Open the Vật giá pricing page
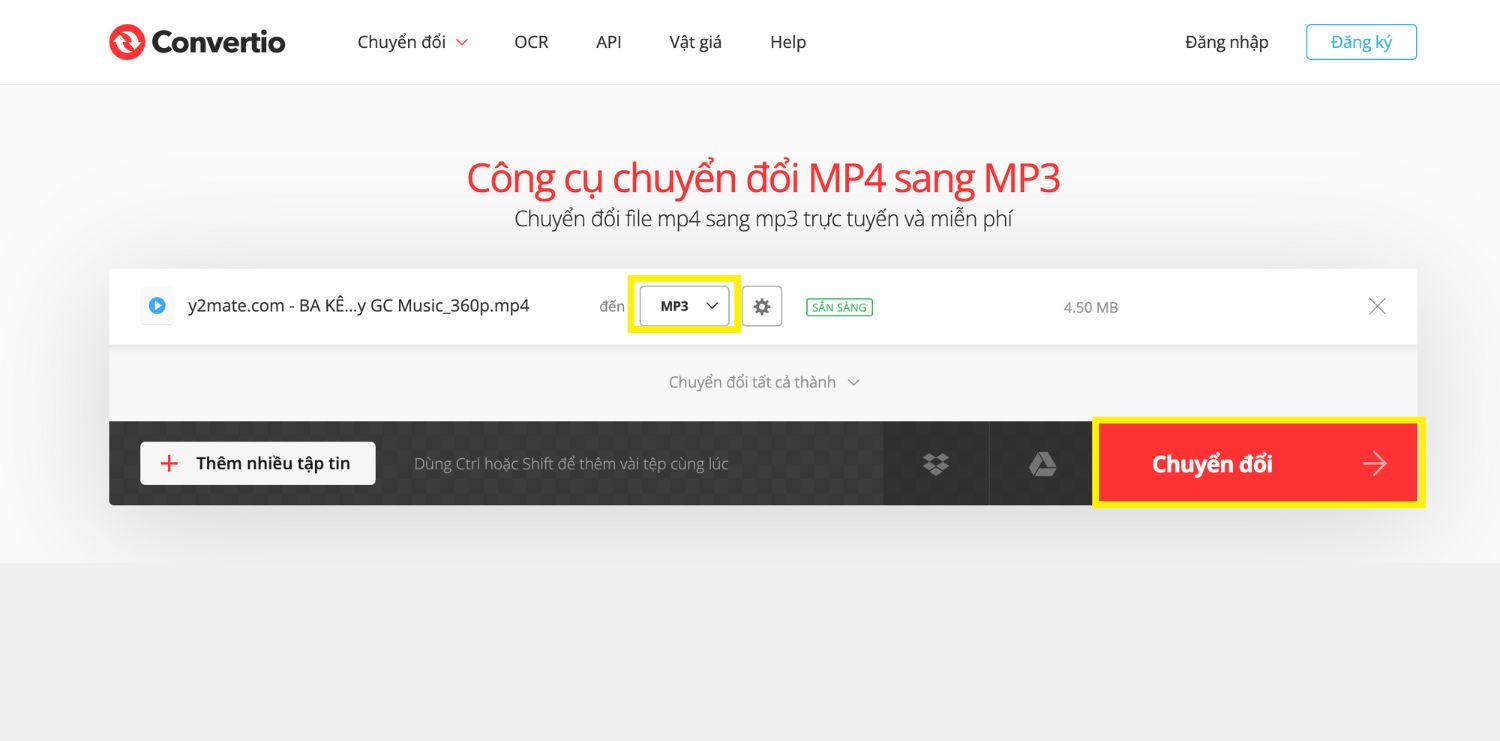This screenshot has height=741, width=1500. tap(695, 42)
